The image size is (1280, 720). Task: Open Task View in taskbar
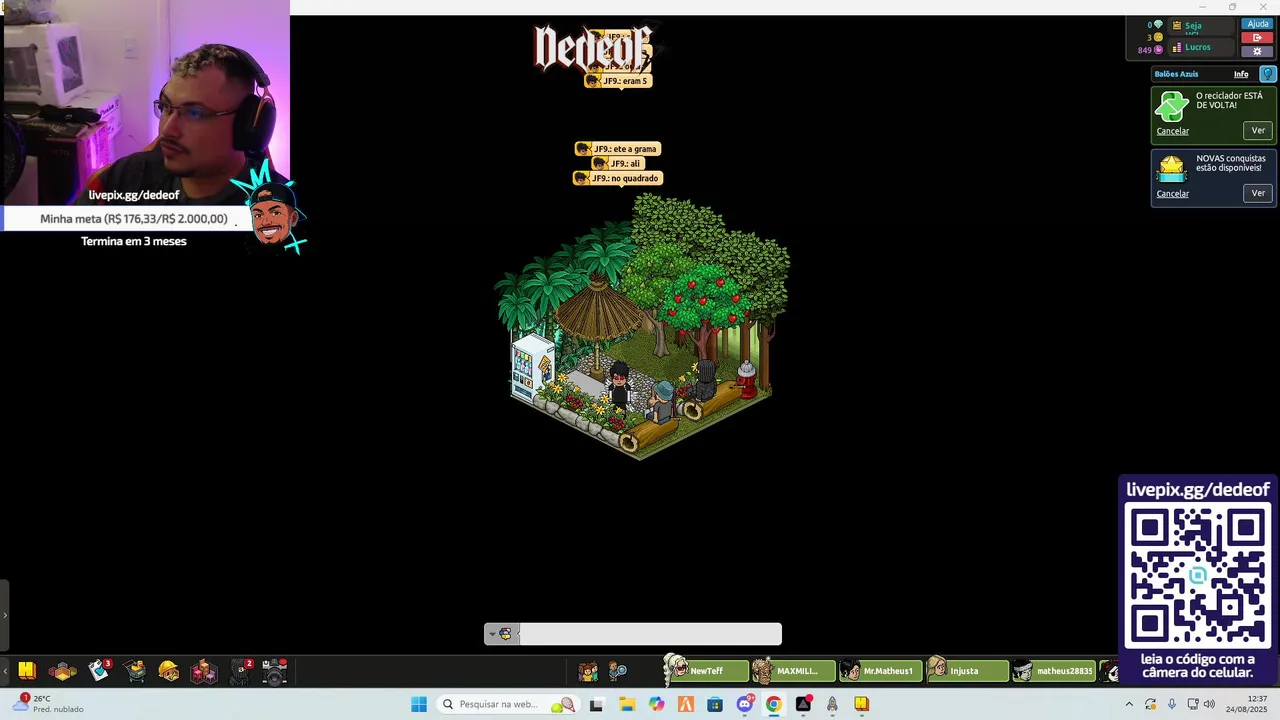(x=596, y=704)
